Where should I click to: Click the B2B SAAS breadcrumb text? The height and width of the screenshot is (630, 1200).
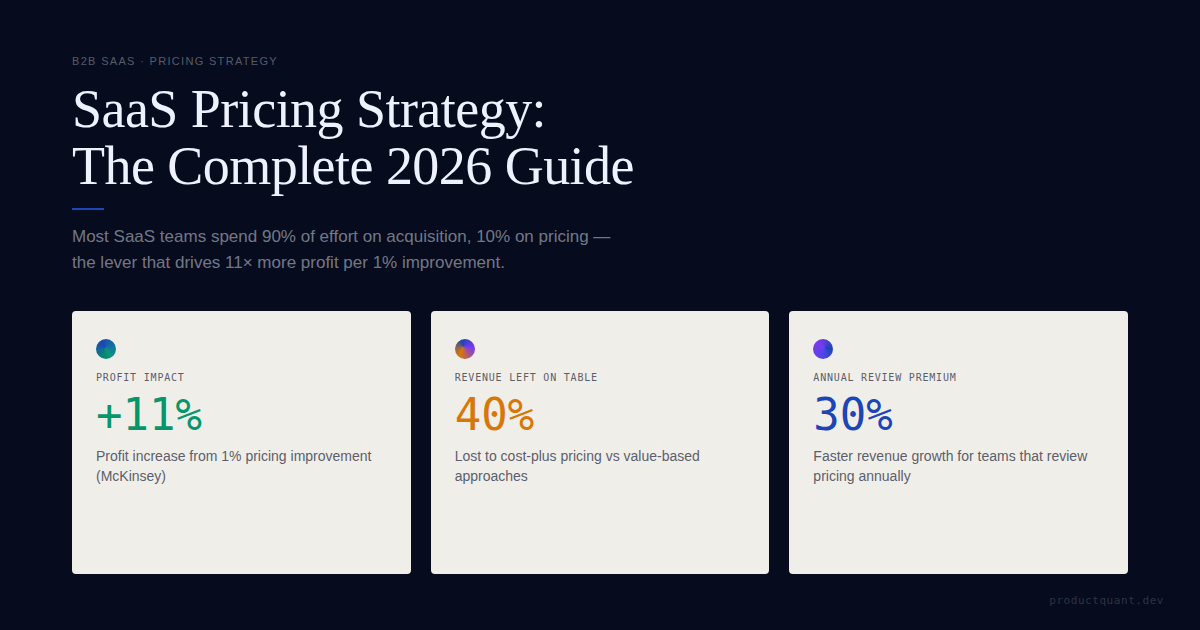point(103,61)
